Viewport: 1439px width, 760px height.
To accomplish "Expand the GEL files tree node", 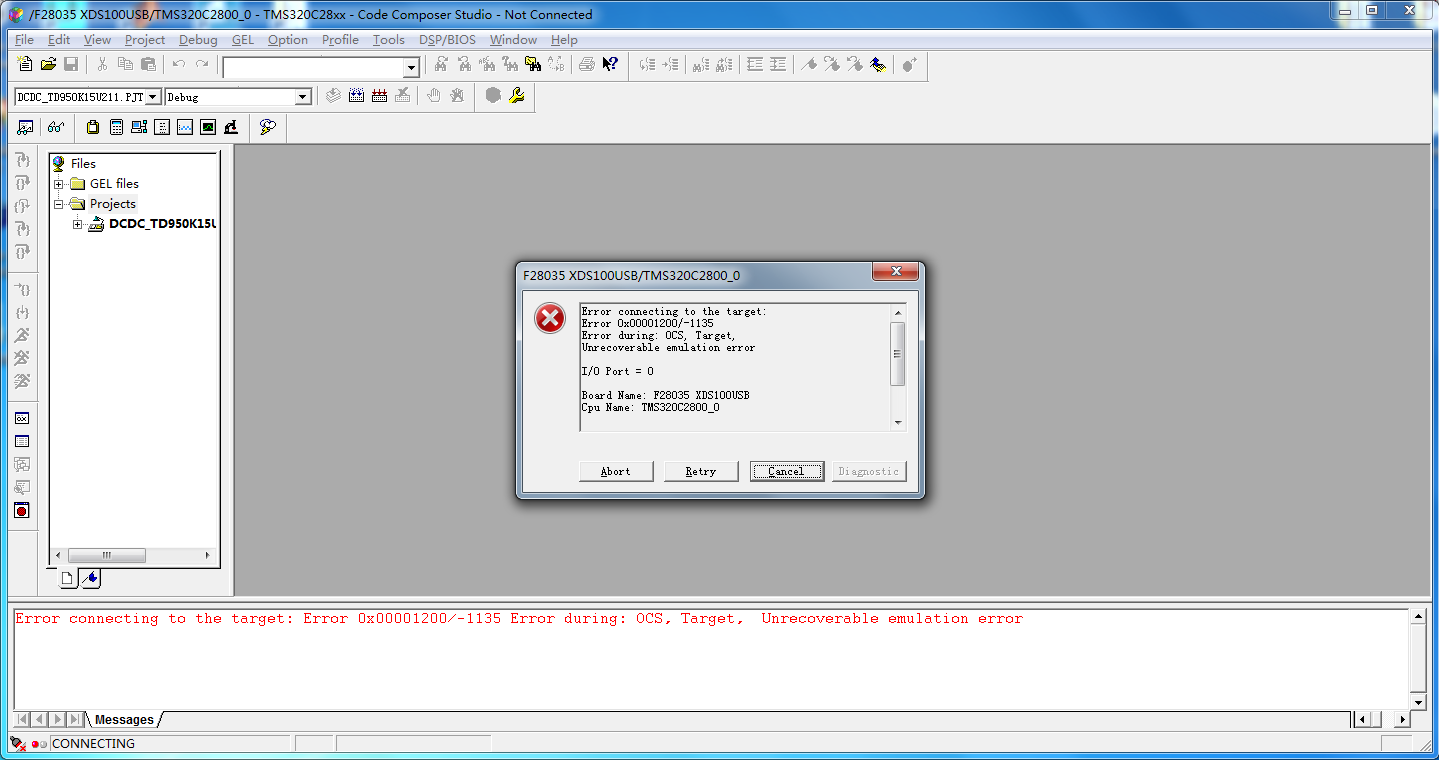I will coord(59,184).
